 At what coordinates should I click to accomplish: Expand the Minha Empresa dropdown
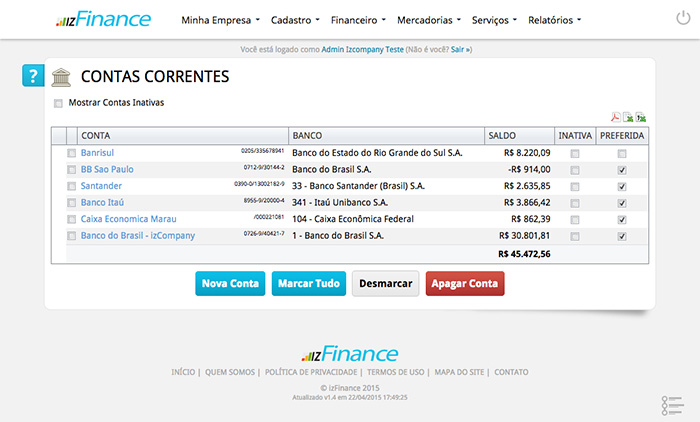[x=220, y=20]
